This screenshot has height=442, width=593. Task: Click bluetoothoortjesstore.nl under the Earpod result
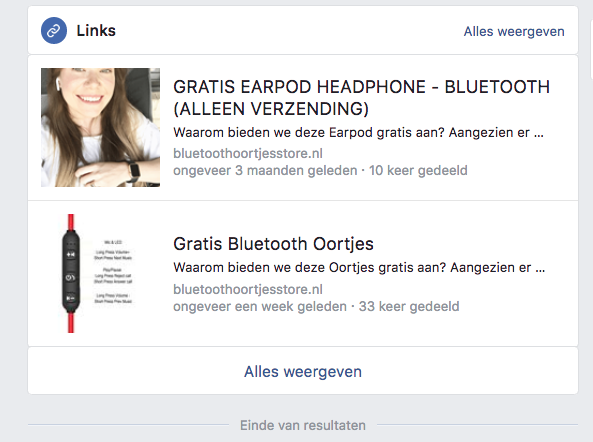click(248, 154)
